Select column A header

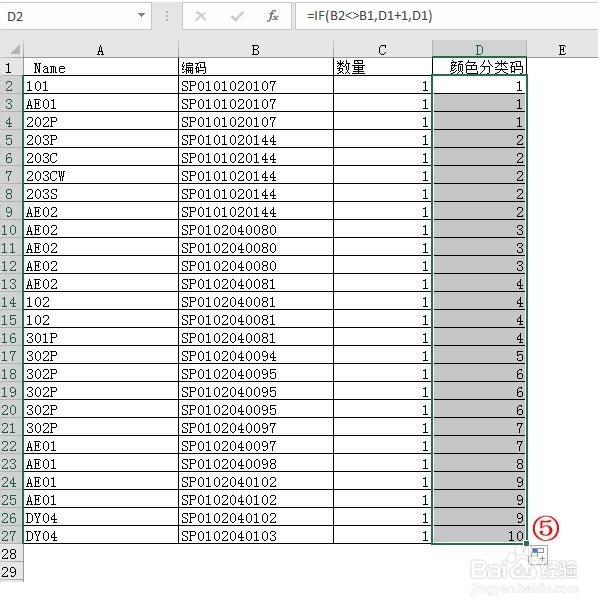(101, 50)
